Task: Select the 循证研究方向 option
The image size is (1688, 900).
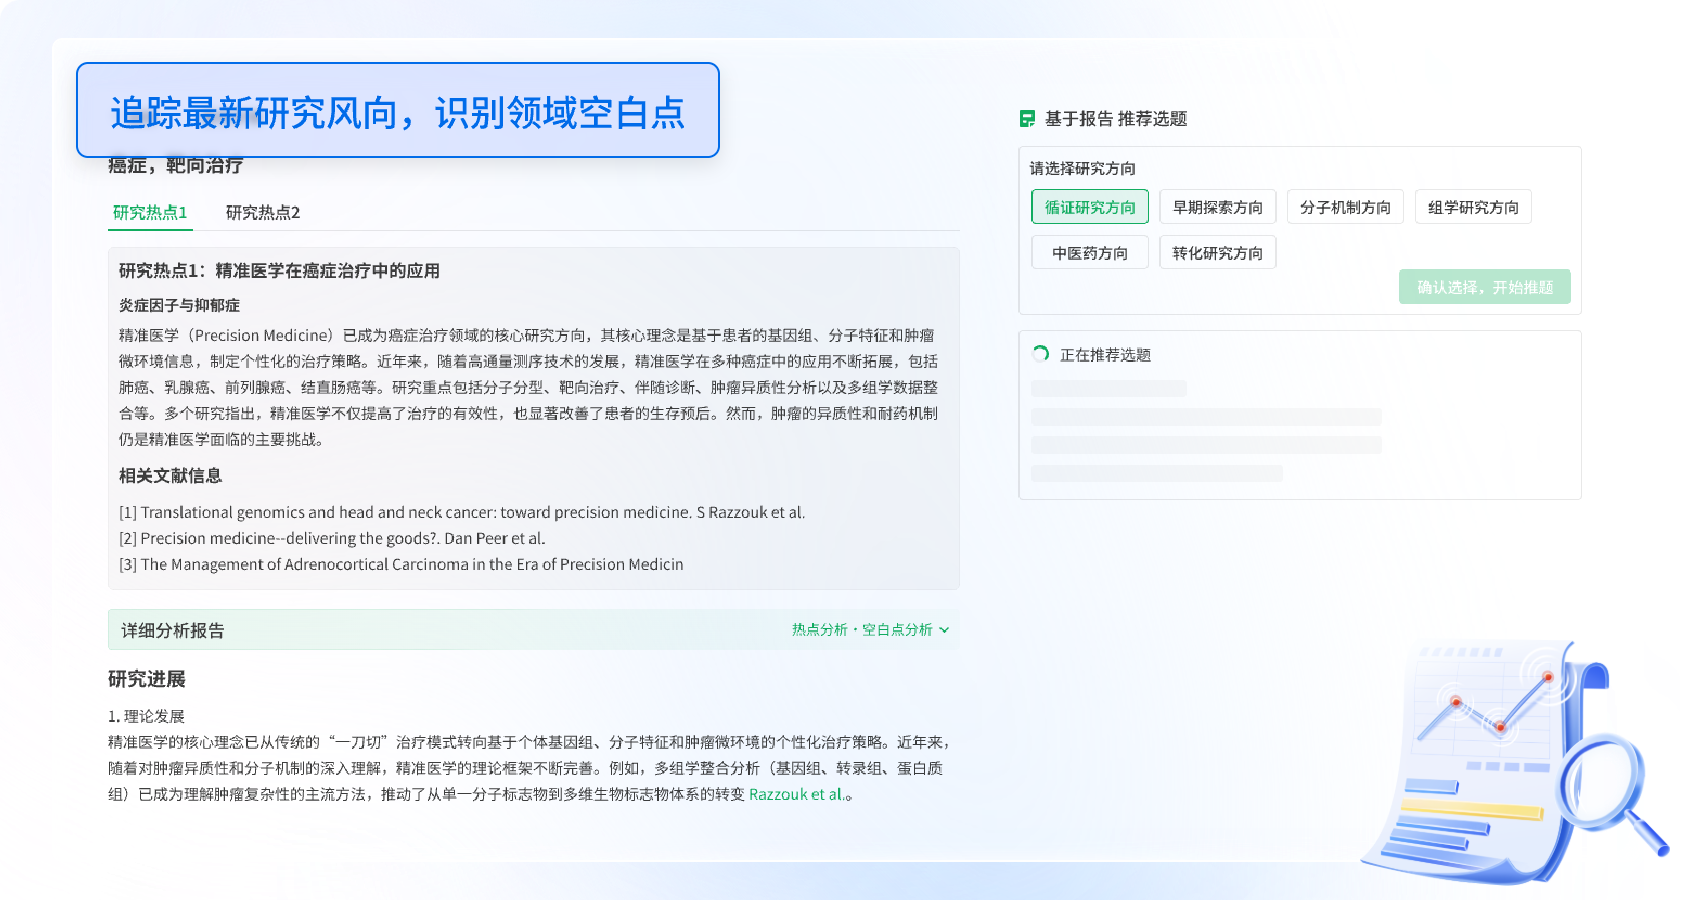Action: (1089, 206)
